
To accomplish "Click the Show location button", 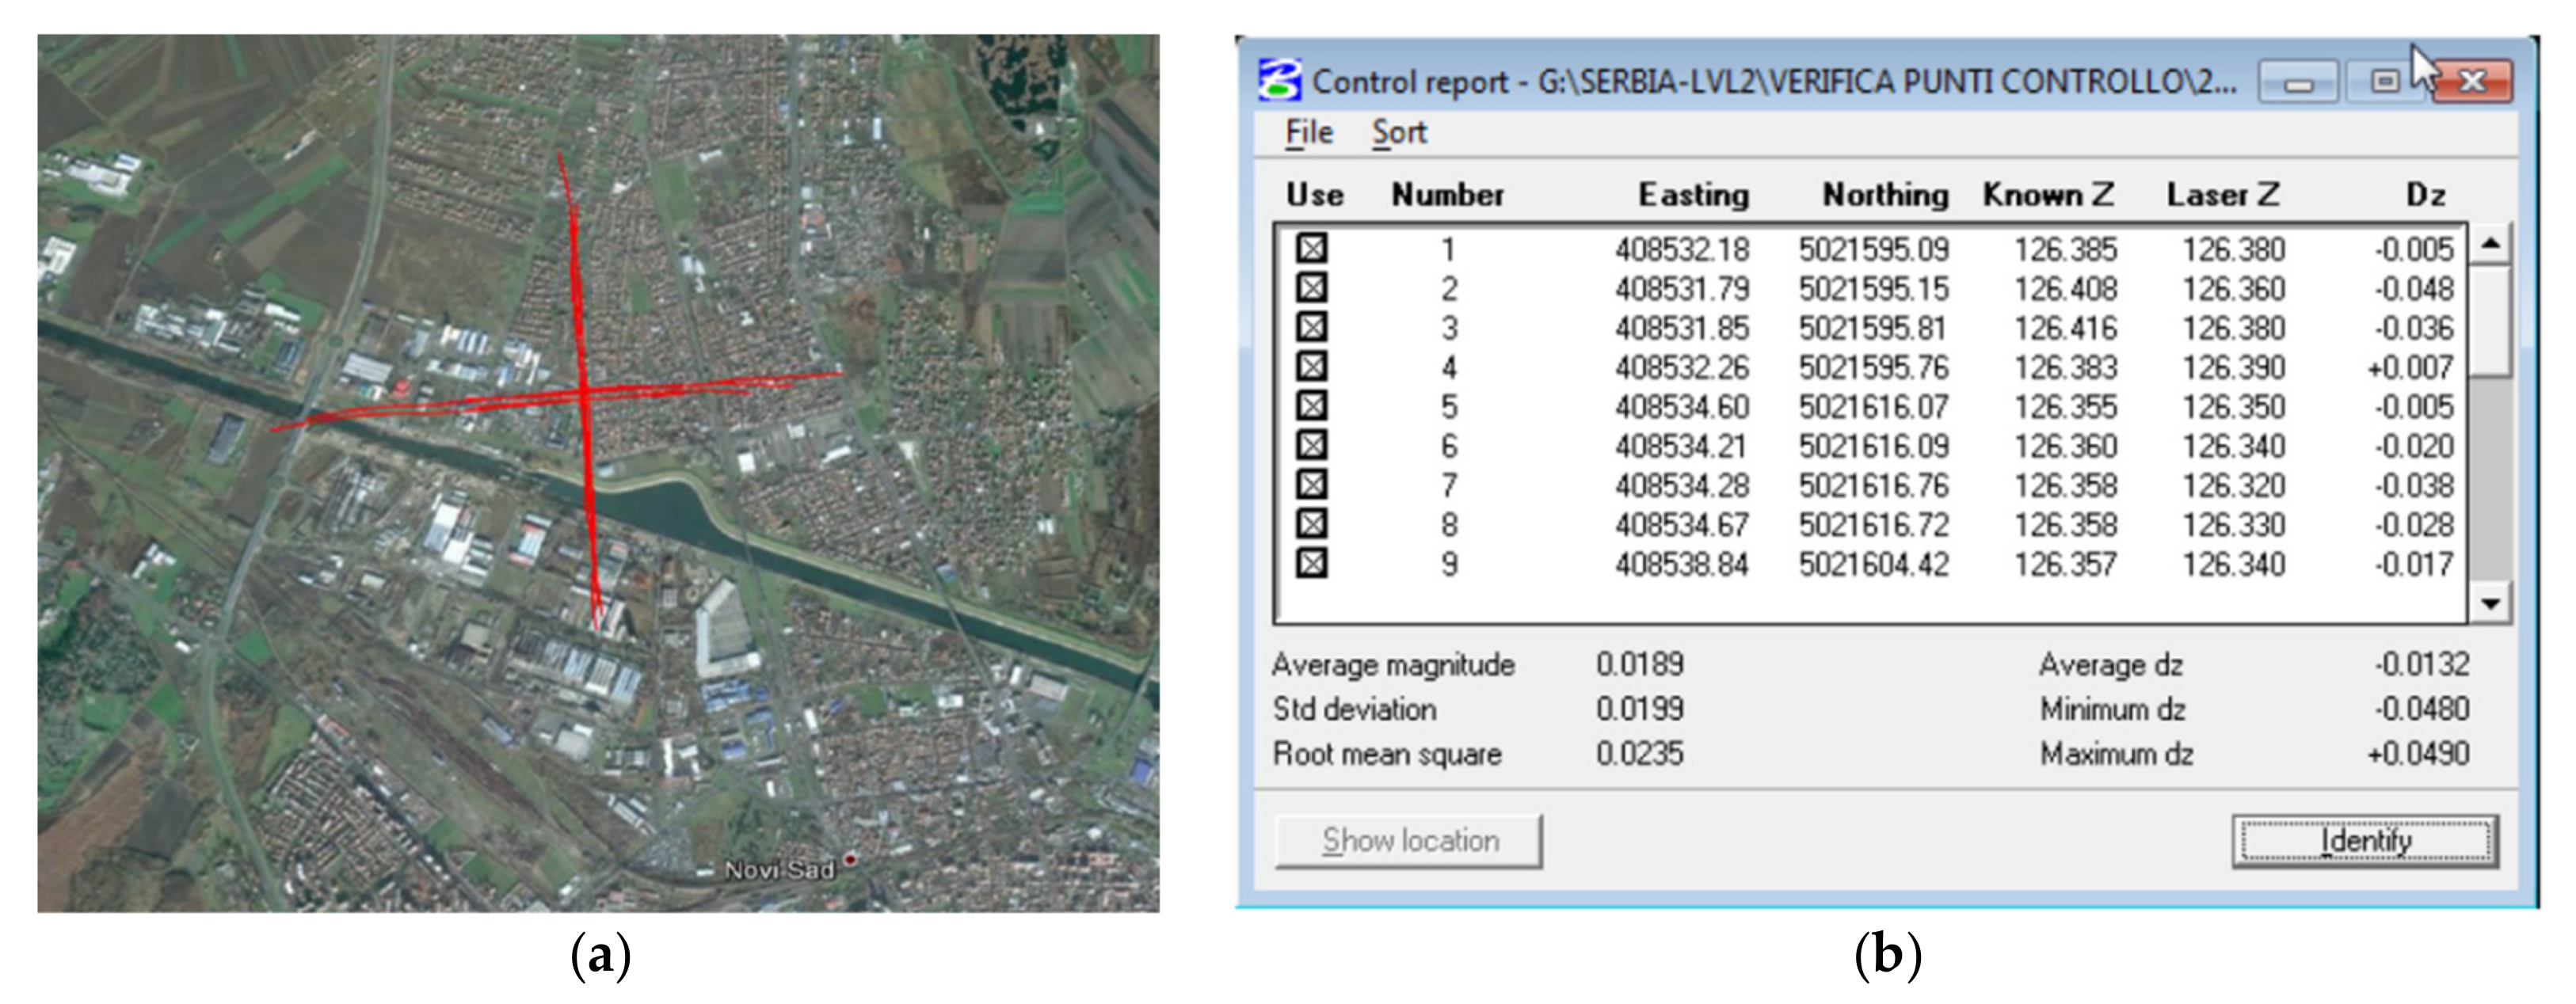I will 1408,841.
